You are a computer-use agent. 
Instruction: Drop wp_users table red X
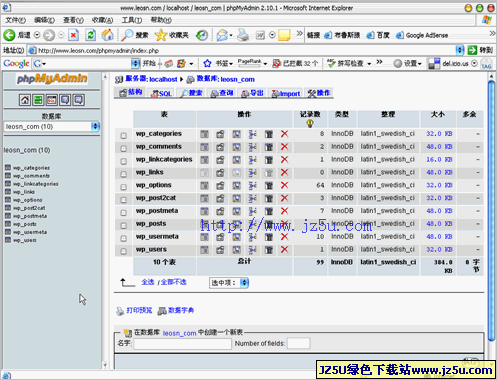point(284,250)
